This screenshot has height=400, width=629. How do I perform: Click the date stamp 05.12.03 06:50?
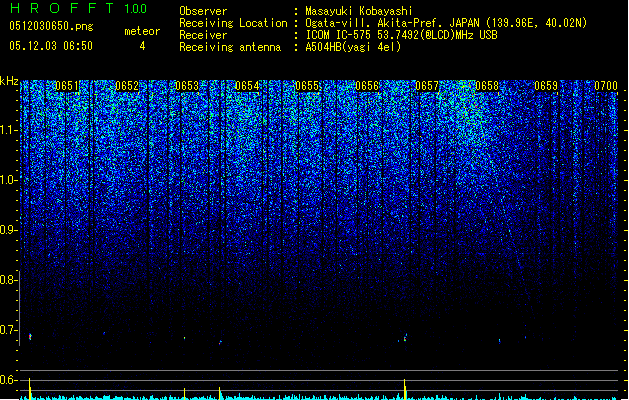(x=51, y=46)
